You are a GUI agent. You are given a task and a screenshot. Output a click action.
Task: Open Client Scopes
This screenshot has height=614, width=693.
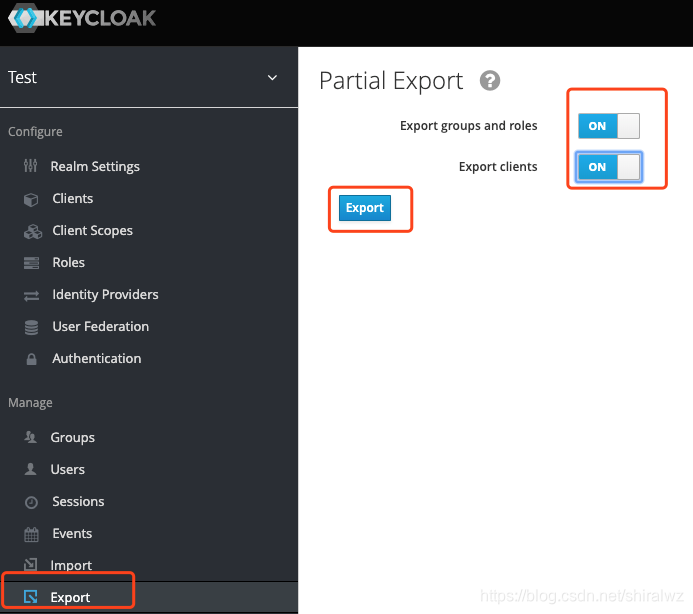[92, 230]
